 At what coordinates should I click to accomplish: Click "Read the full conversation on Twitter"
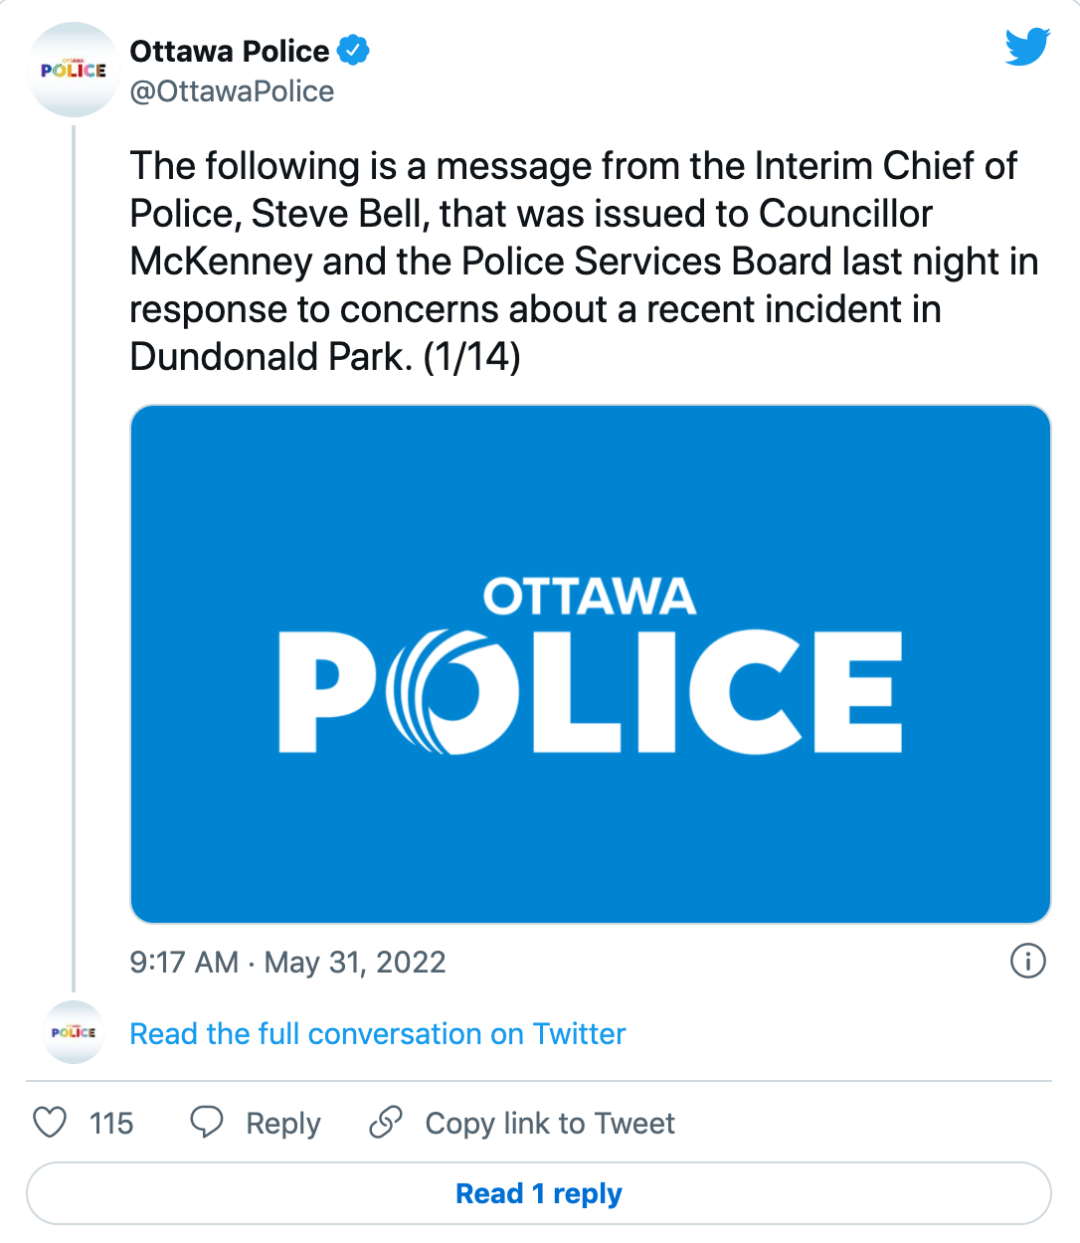[377, 1034]
